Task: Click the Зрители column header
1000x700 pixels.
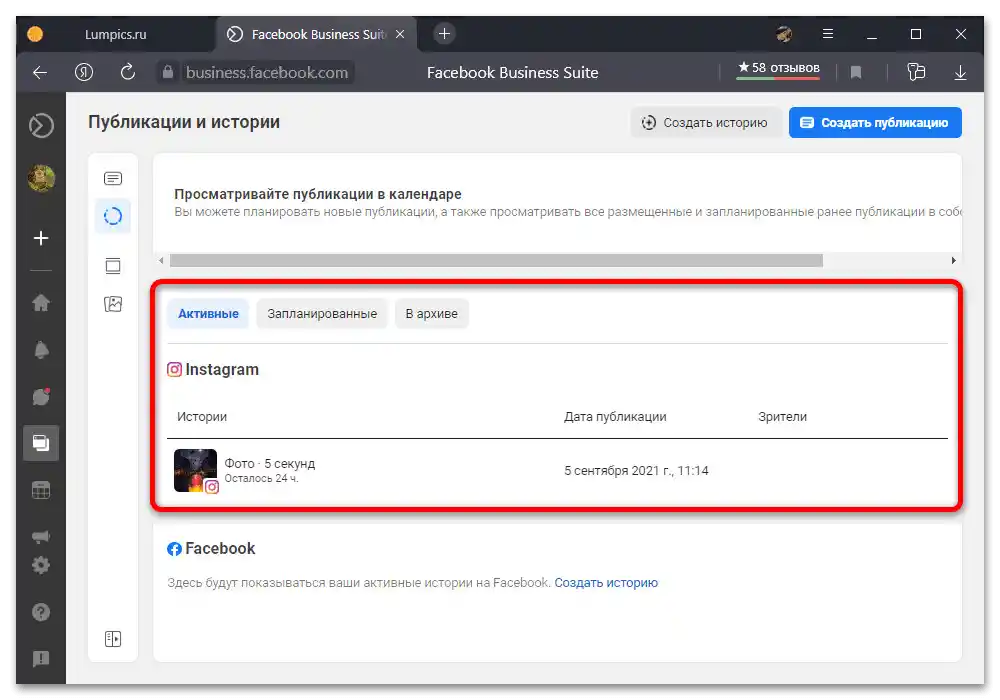Action: tap(783, 416)
